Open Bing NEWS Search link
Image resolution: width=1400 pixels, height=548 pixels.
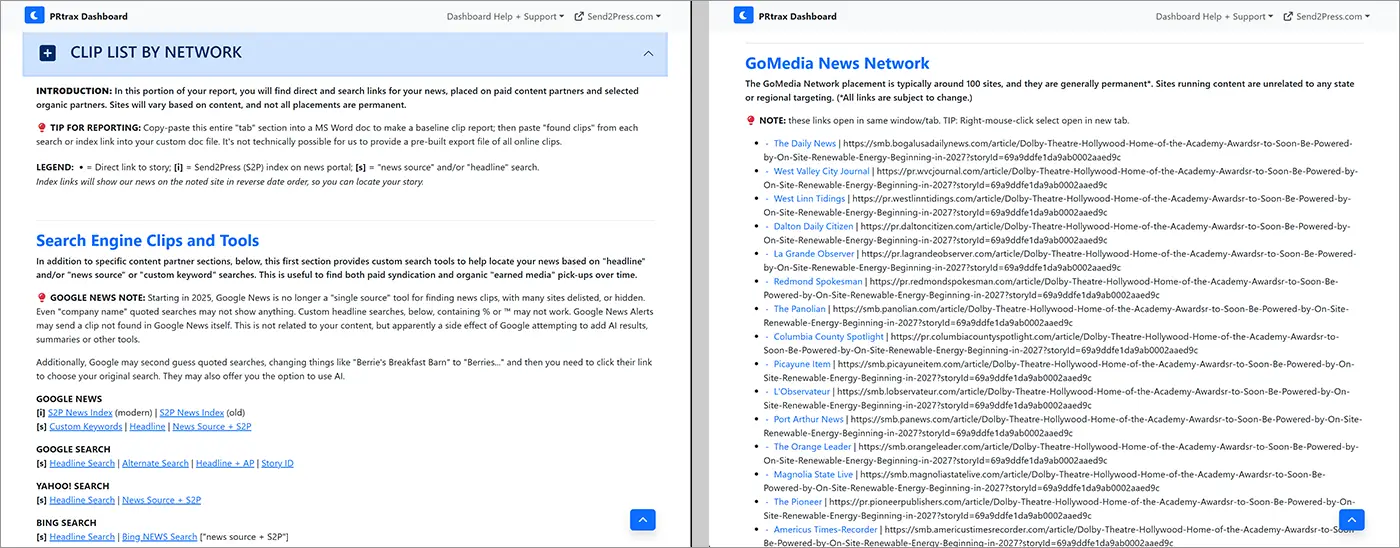160,537
